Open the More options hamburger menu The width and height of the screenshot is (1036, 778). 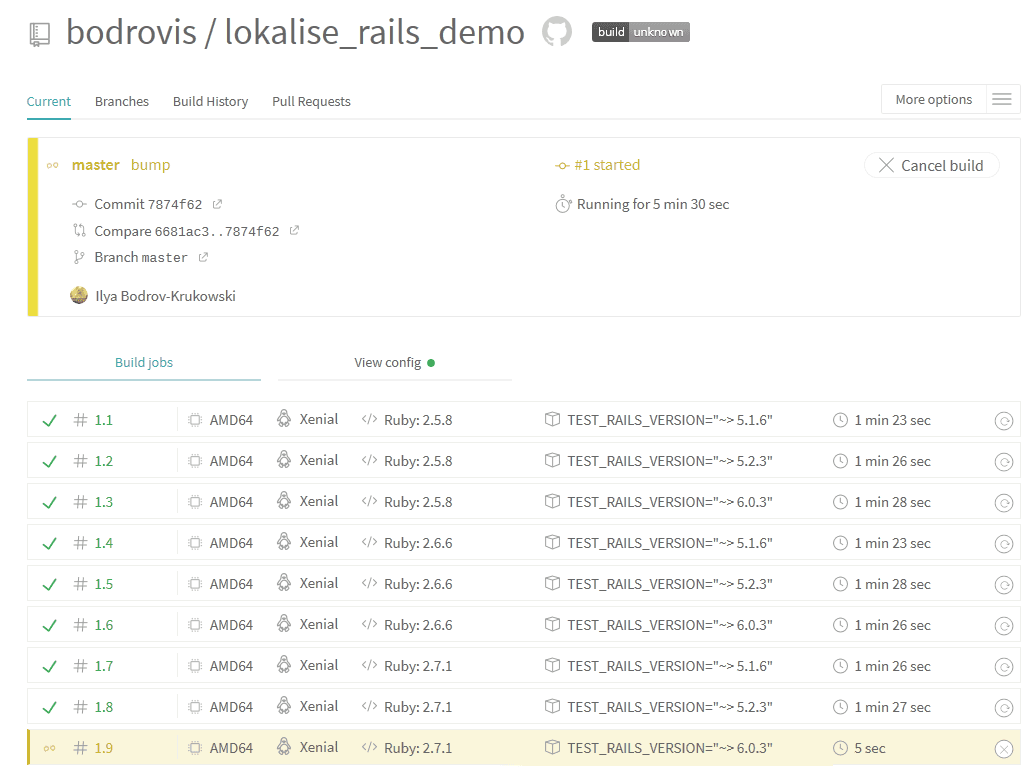(x=1001, y=100)
